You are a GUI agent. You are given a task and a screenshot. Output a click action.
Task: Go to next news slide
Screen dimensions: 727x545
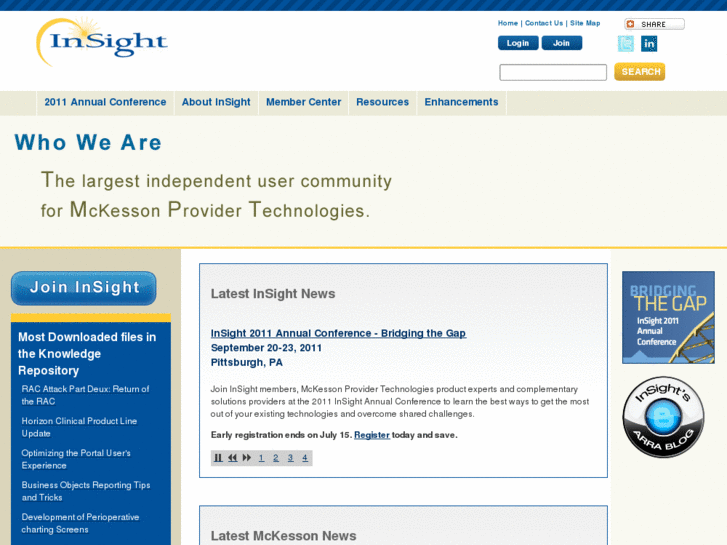click(247, 458)
